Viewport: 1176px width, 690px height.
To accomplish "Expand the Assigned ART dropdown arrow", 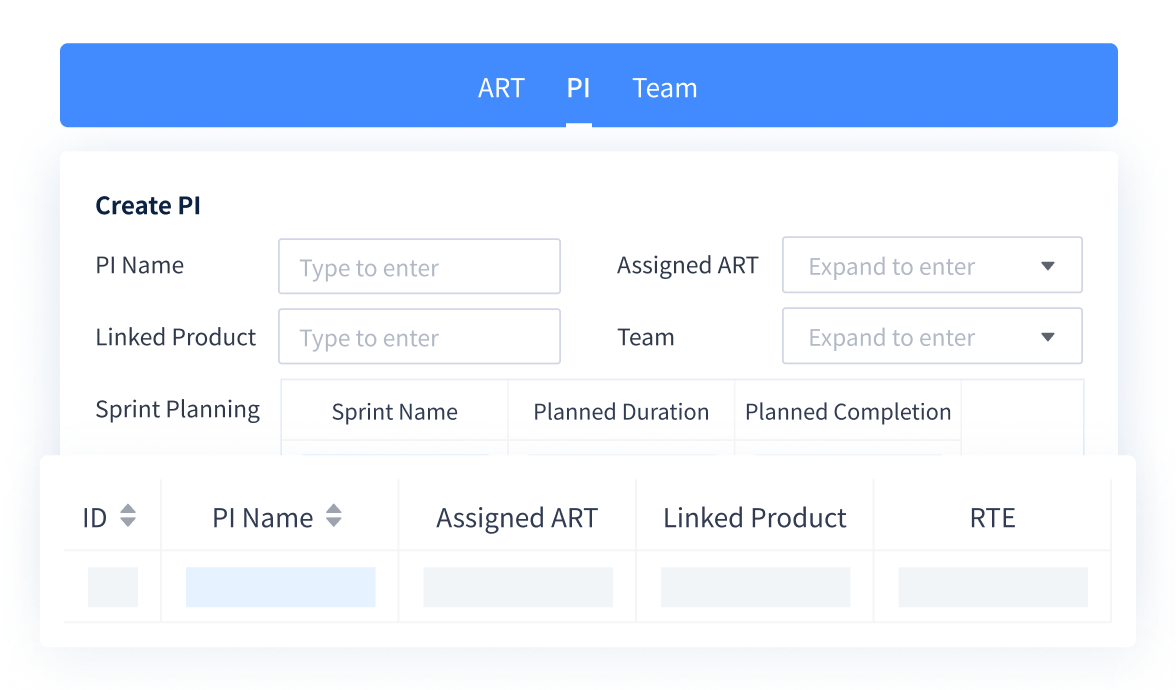I will point(1048,266).
